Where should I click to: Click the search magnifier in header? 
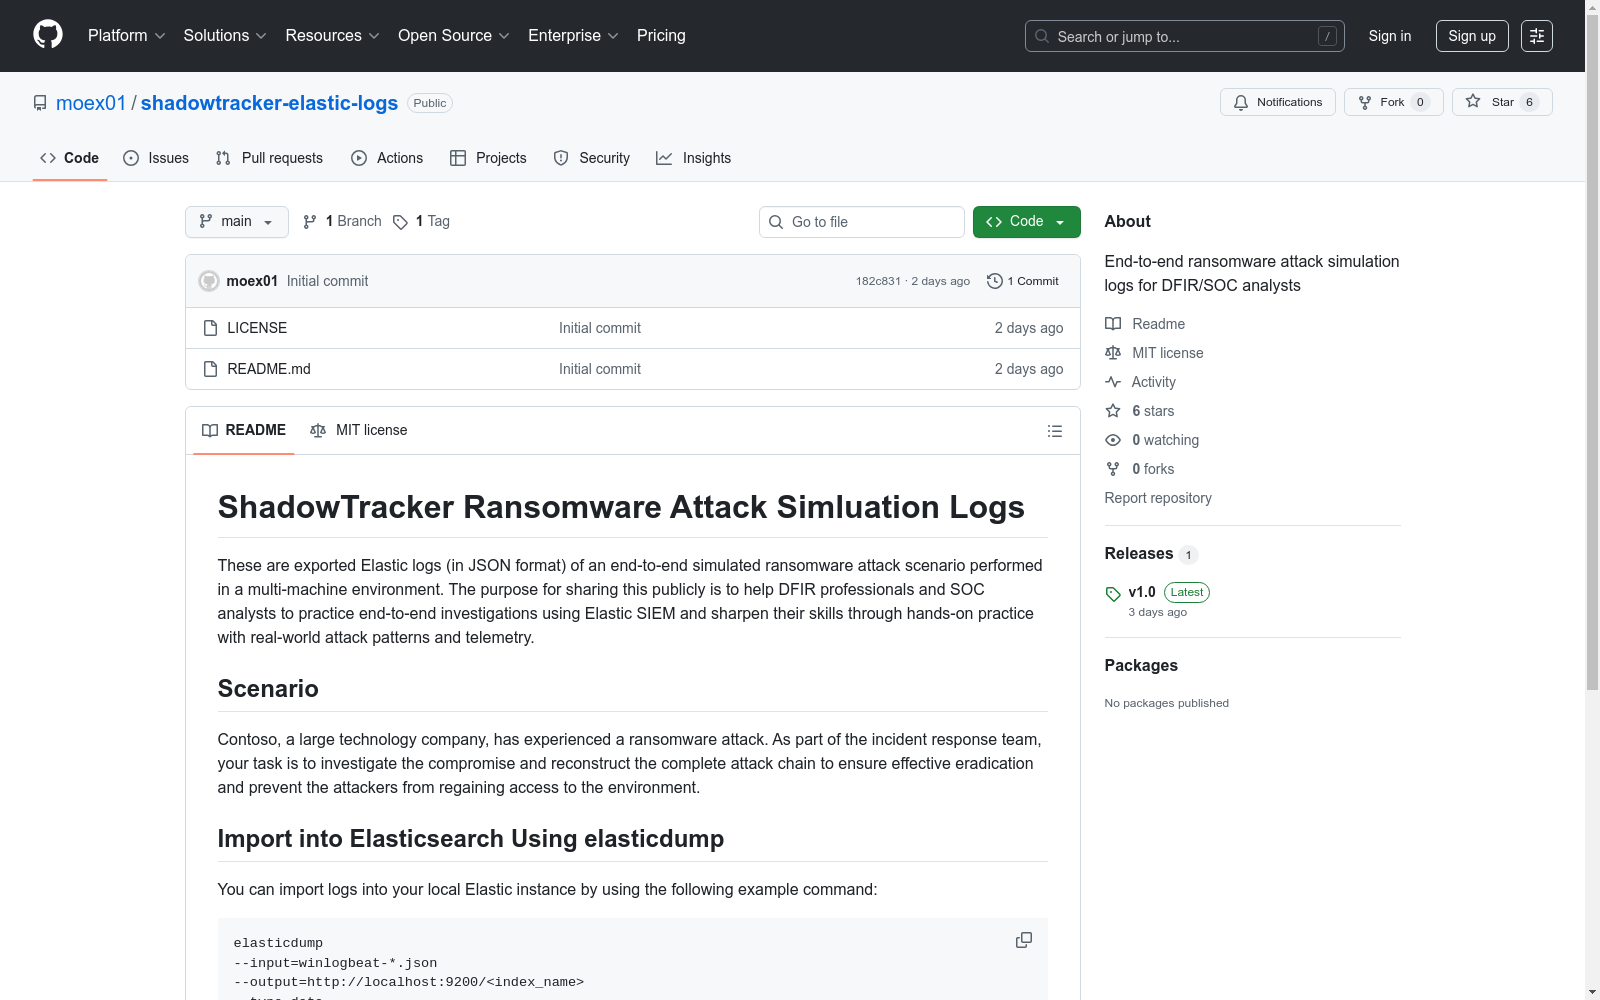click(1042, 36)
